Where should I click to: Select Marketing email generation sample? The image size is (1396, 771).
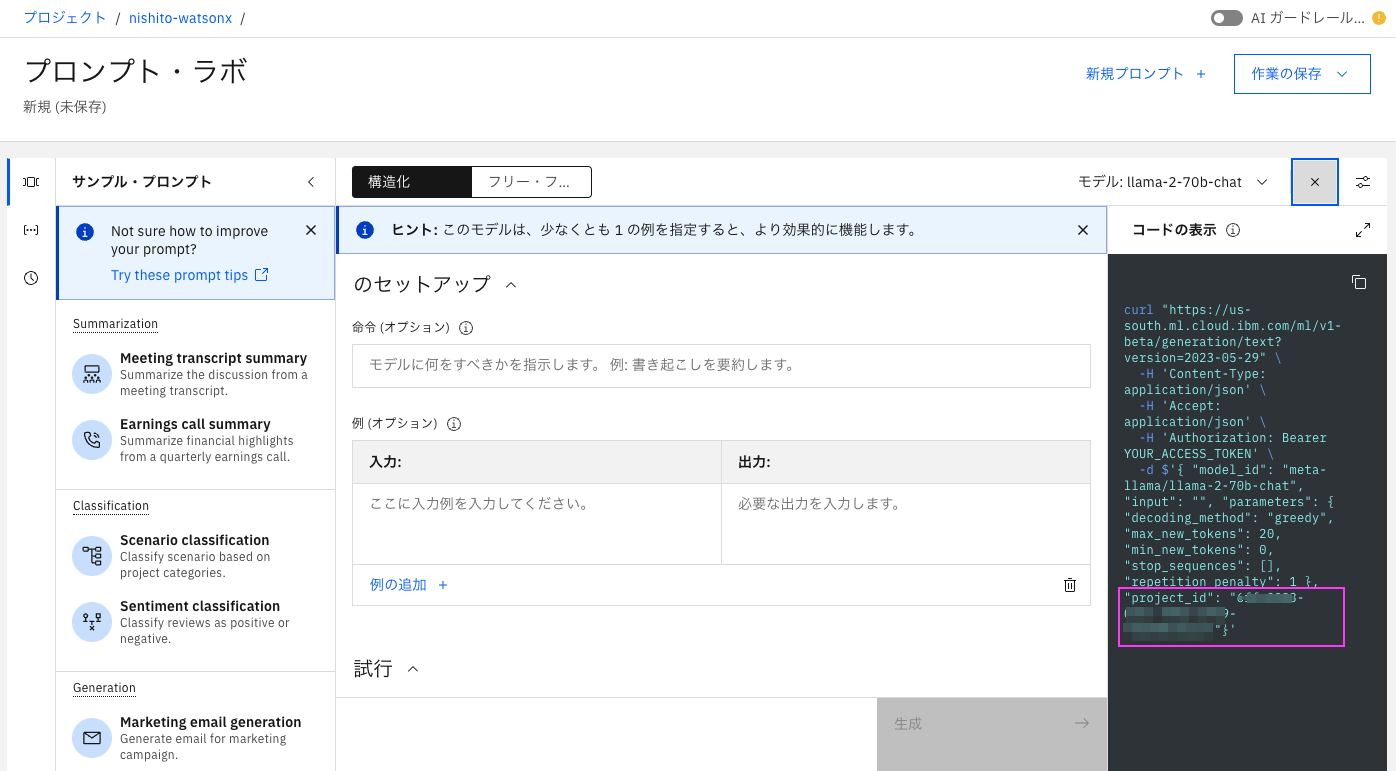195,738
